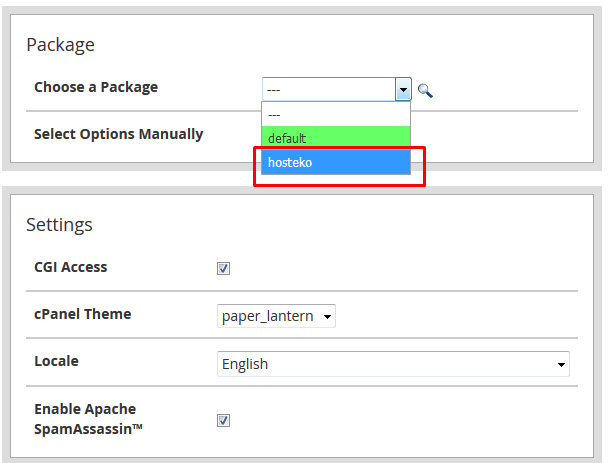The height and width of the screenshot is (463, 610).
Task: Click the CGI Access label
Action: [71, 267]
